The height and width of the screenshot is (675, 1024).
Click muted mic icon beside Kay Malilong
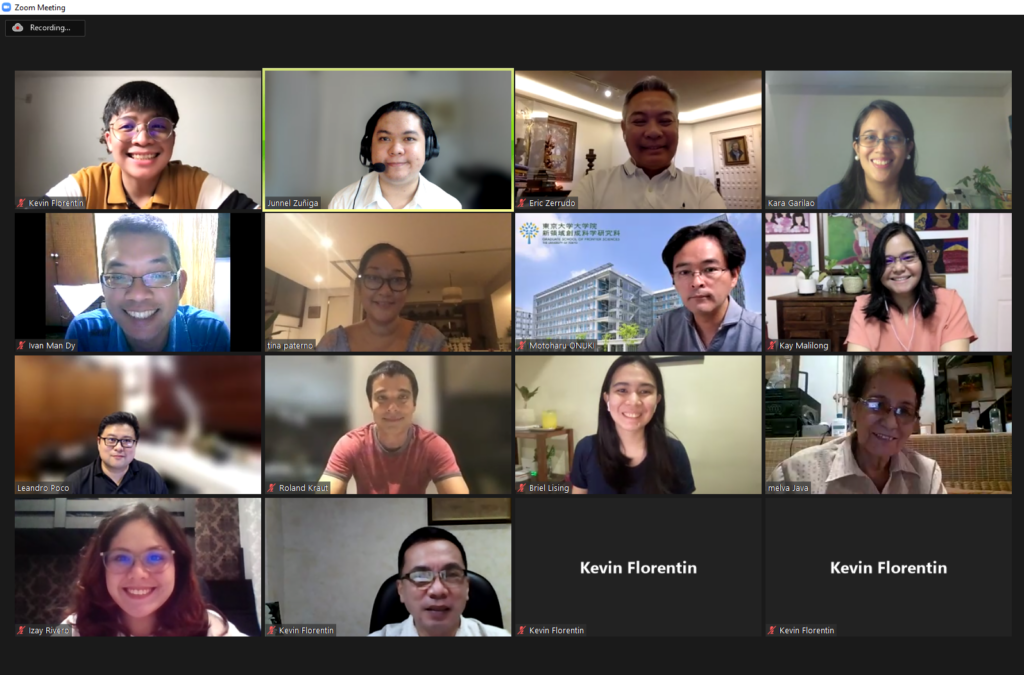[x=772, y=345]
